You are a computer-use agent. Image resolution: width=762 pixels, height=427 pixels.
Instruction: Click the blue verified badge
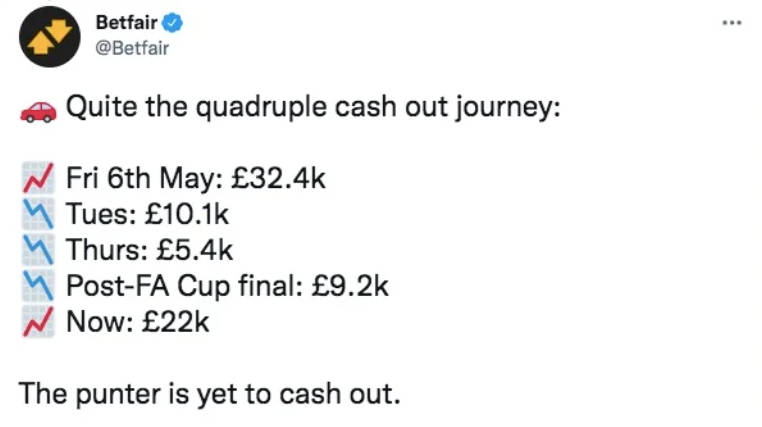point(171,21)
